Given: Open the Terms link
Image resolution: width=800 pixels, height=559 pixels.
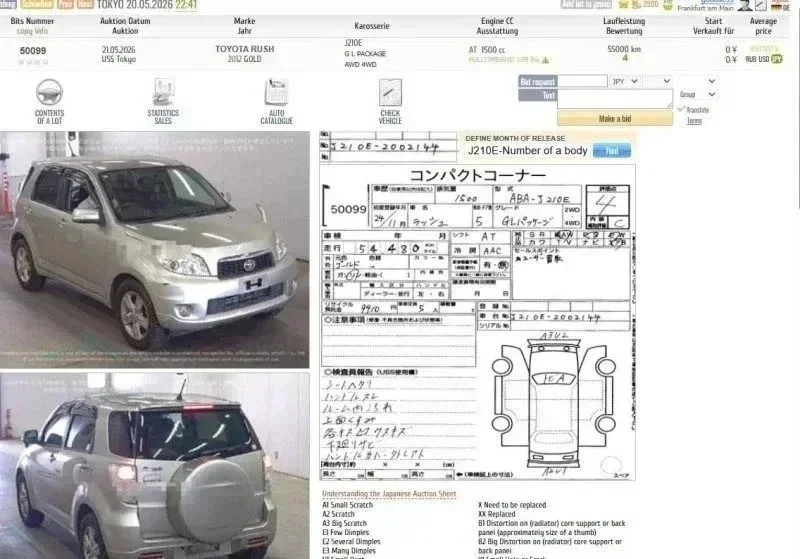Looking at the screenshot, I should click(694, 121).
